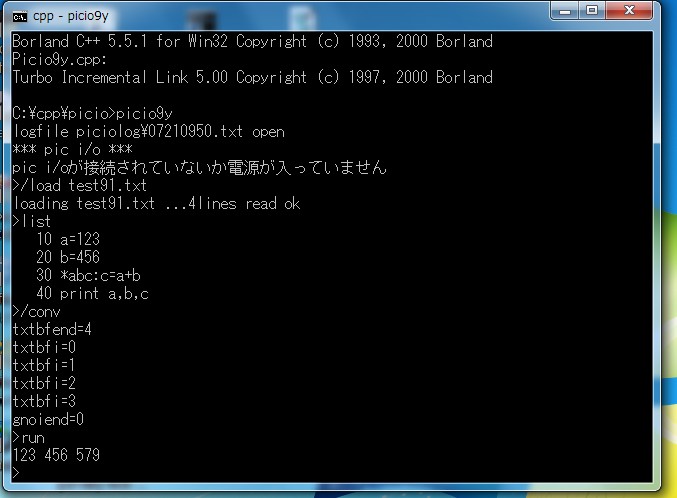Click the Borland C++ 5.5.1 copyright line
Screen dimensions: 677x498
click(x=253, y=41)
